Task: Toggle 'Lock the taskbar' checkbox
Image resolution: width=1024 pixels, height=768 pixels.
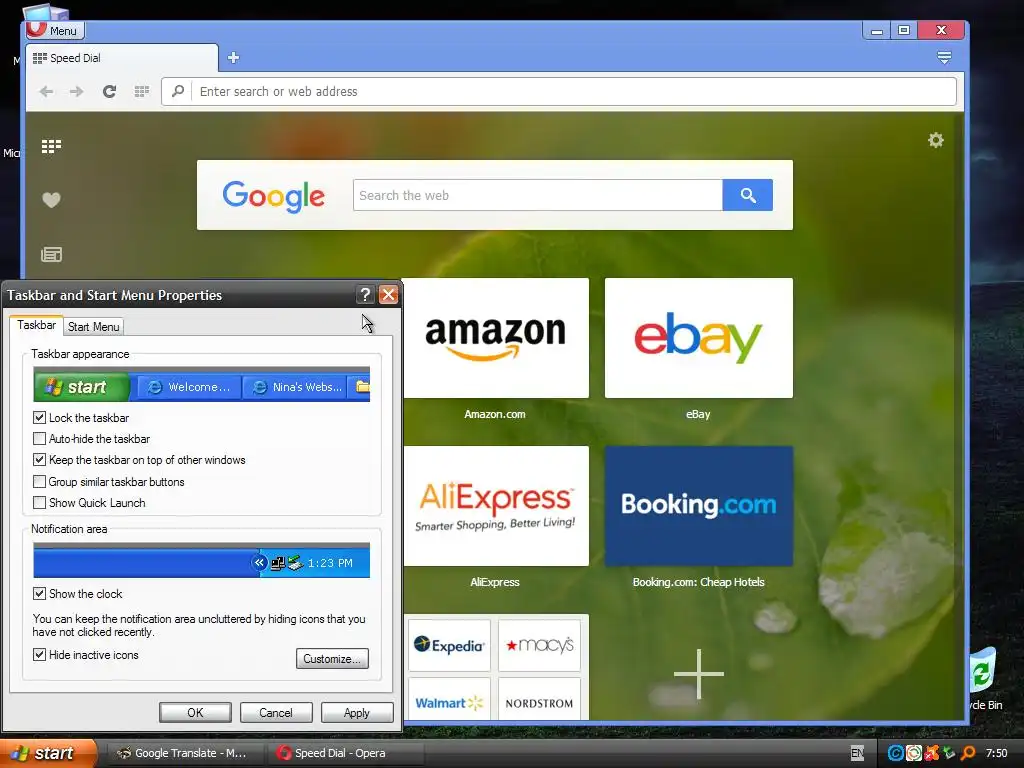Action: click(x=39, y=418)
